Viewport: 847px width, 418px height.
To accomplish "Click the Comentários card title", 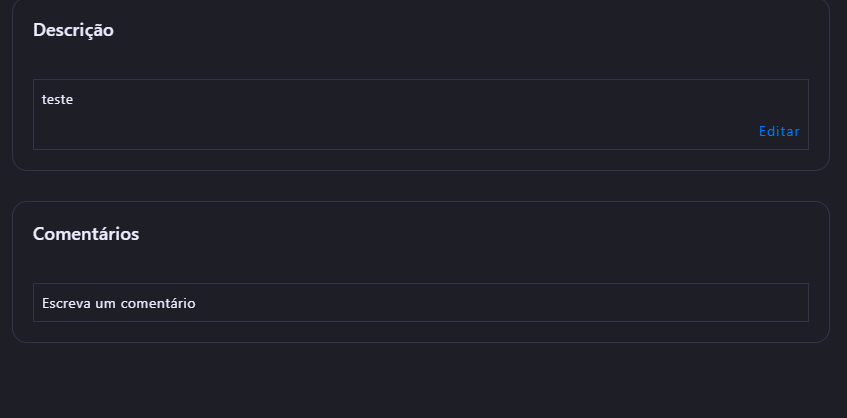I will pos(86,234).
